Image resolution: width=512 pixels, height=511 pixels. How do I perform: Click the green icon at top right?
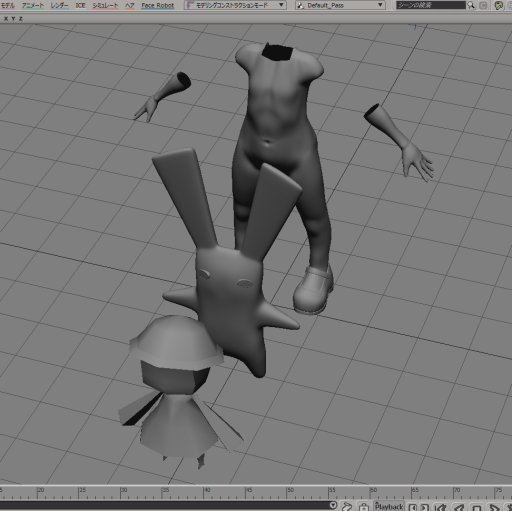tap(499, 5)
